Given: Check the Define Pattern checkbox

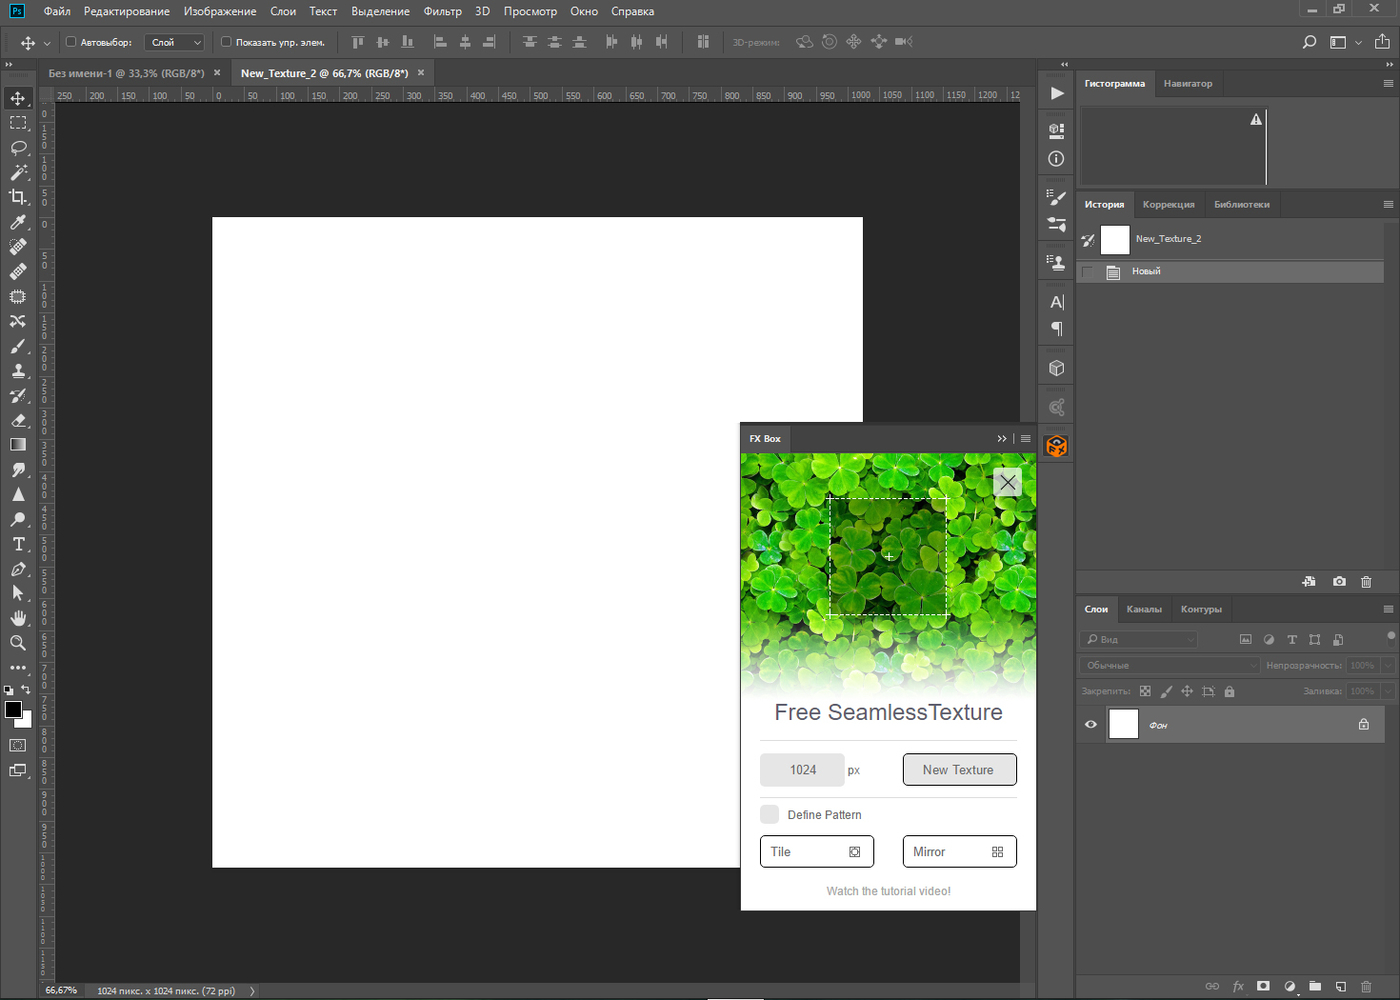Looking at the screenshot, I should [769, 814].
